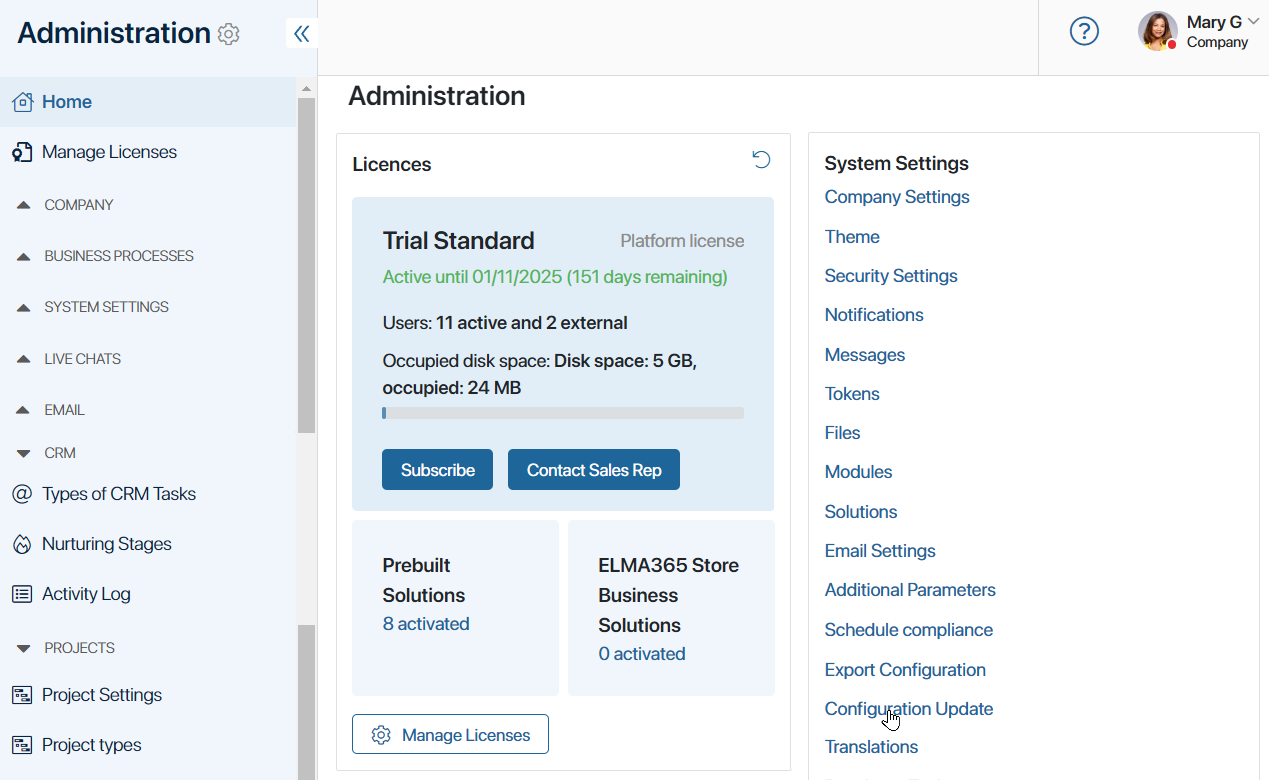
Task: Click the gear icon beside Administration title
Action: point(229,34)
